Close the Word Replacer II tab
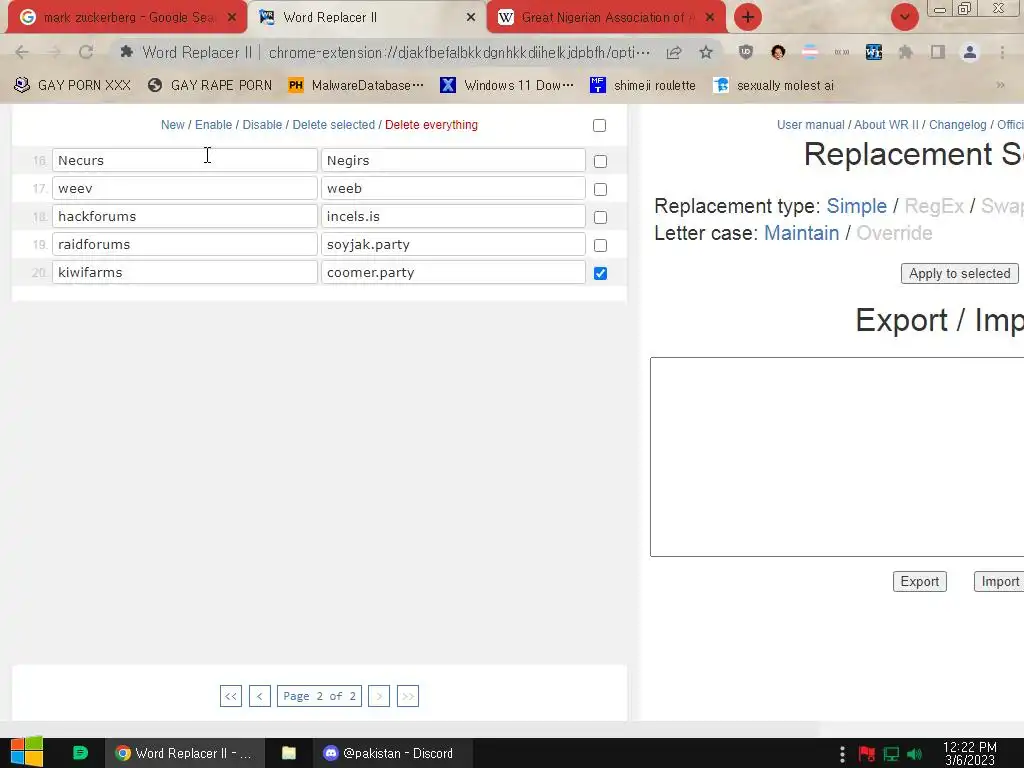Viewport: 1024px width, 768px height. (x=471, y=18)
